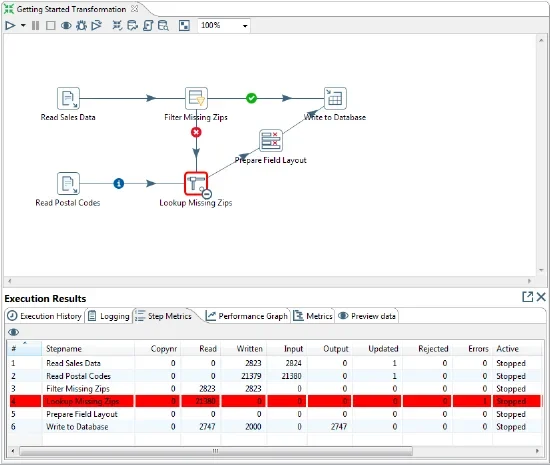
Task: Click the canvas horizontal scroll right arrow
Action: [529, 281]
